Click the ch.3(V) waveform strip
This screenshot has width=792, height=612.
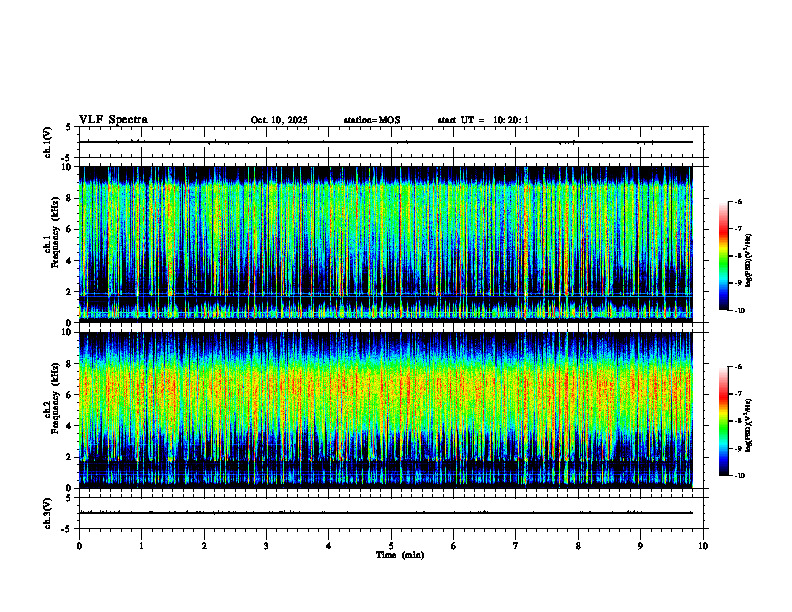391,513
